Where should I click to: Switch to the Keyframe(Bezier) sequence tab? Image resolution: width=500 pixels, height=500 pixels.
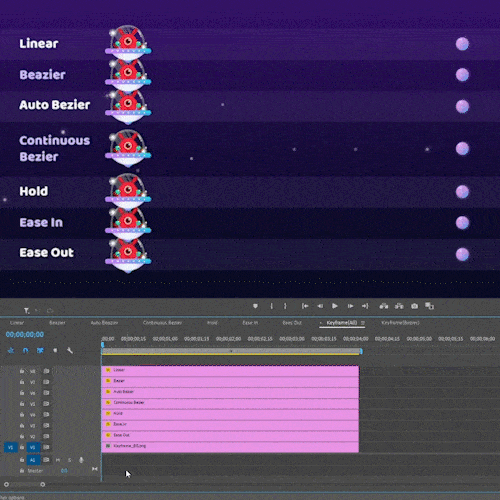[x=400, y=323]
